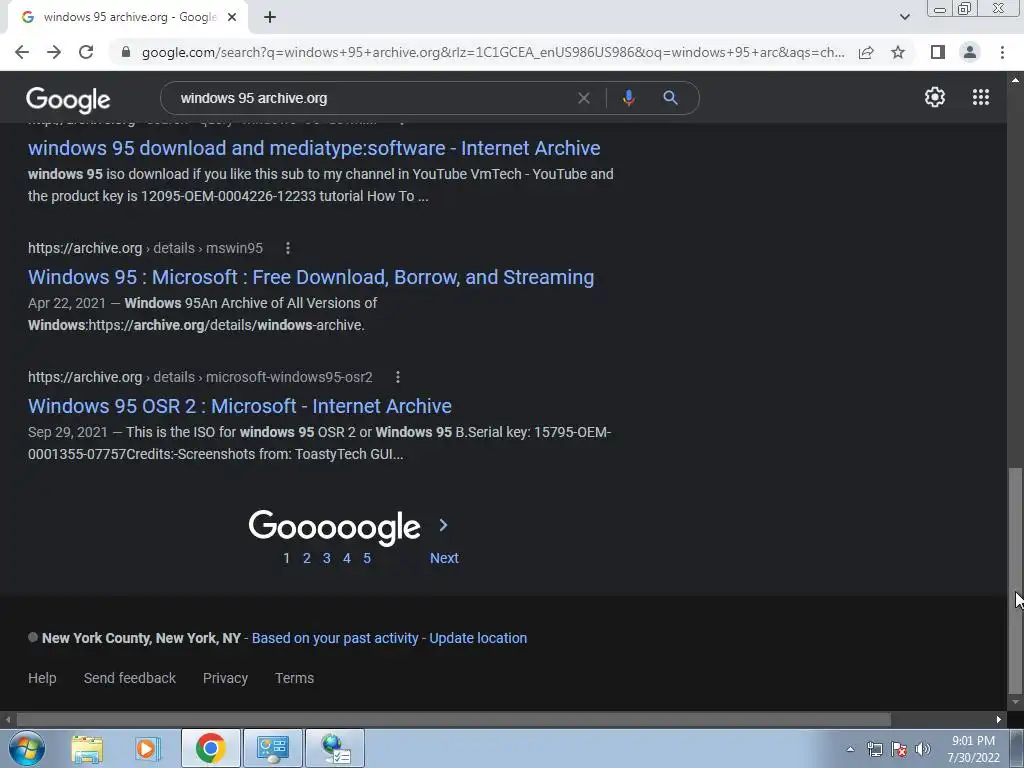Screen dimensions: 1024x768
Task: Go to results page 4
Action: (x=347, y=558)
